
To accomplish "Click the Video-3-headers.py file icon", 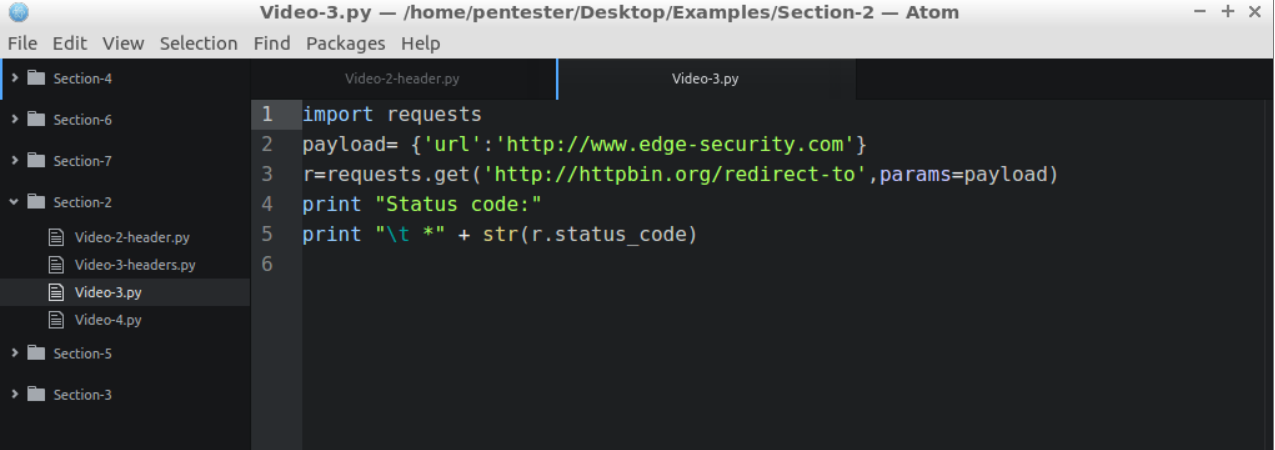I will (x=57, y=265).
